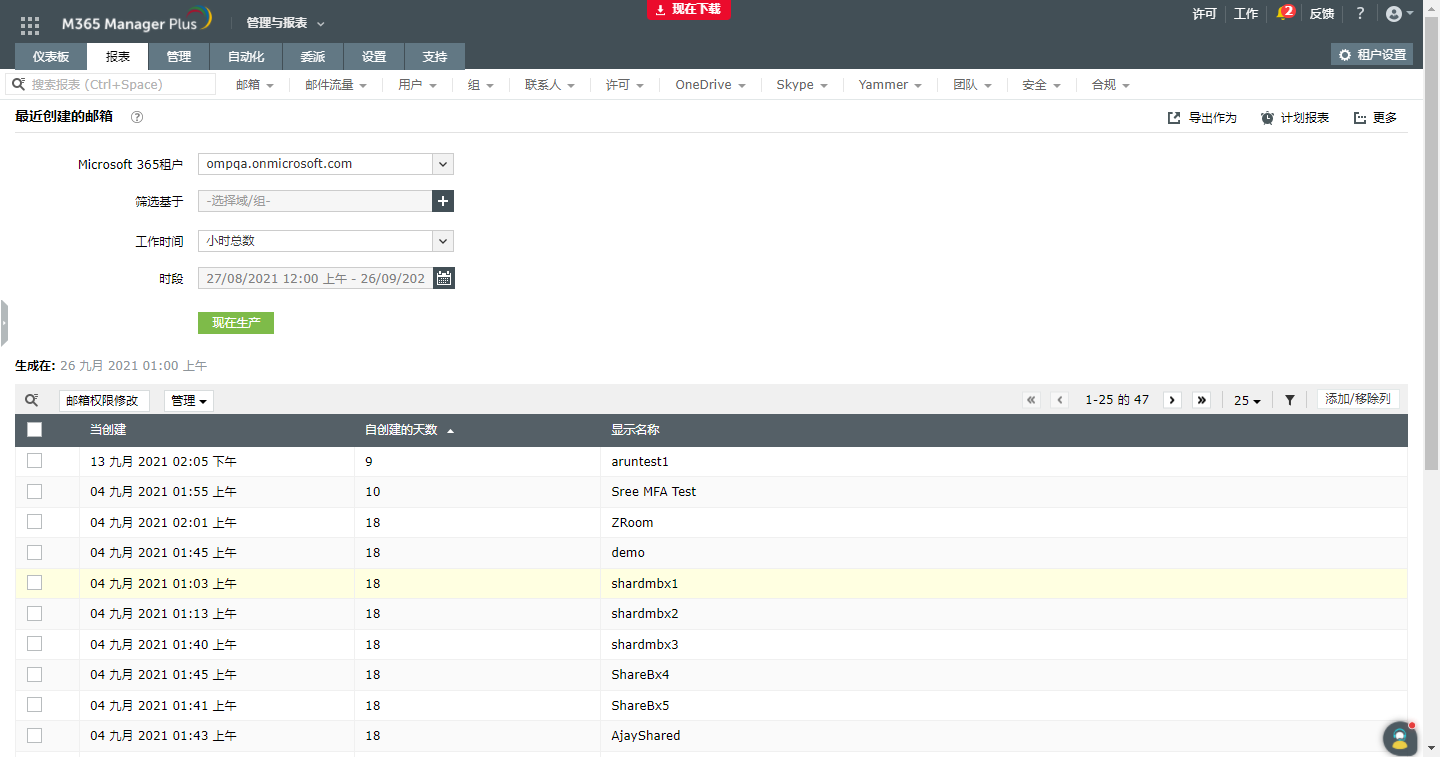Click 导出作为 export option
1440x757 pixels.
(x=1202, y=118)
